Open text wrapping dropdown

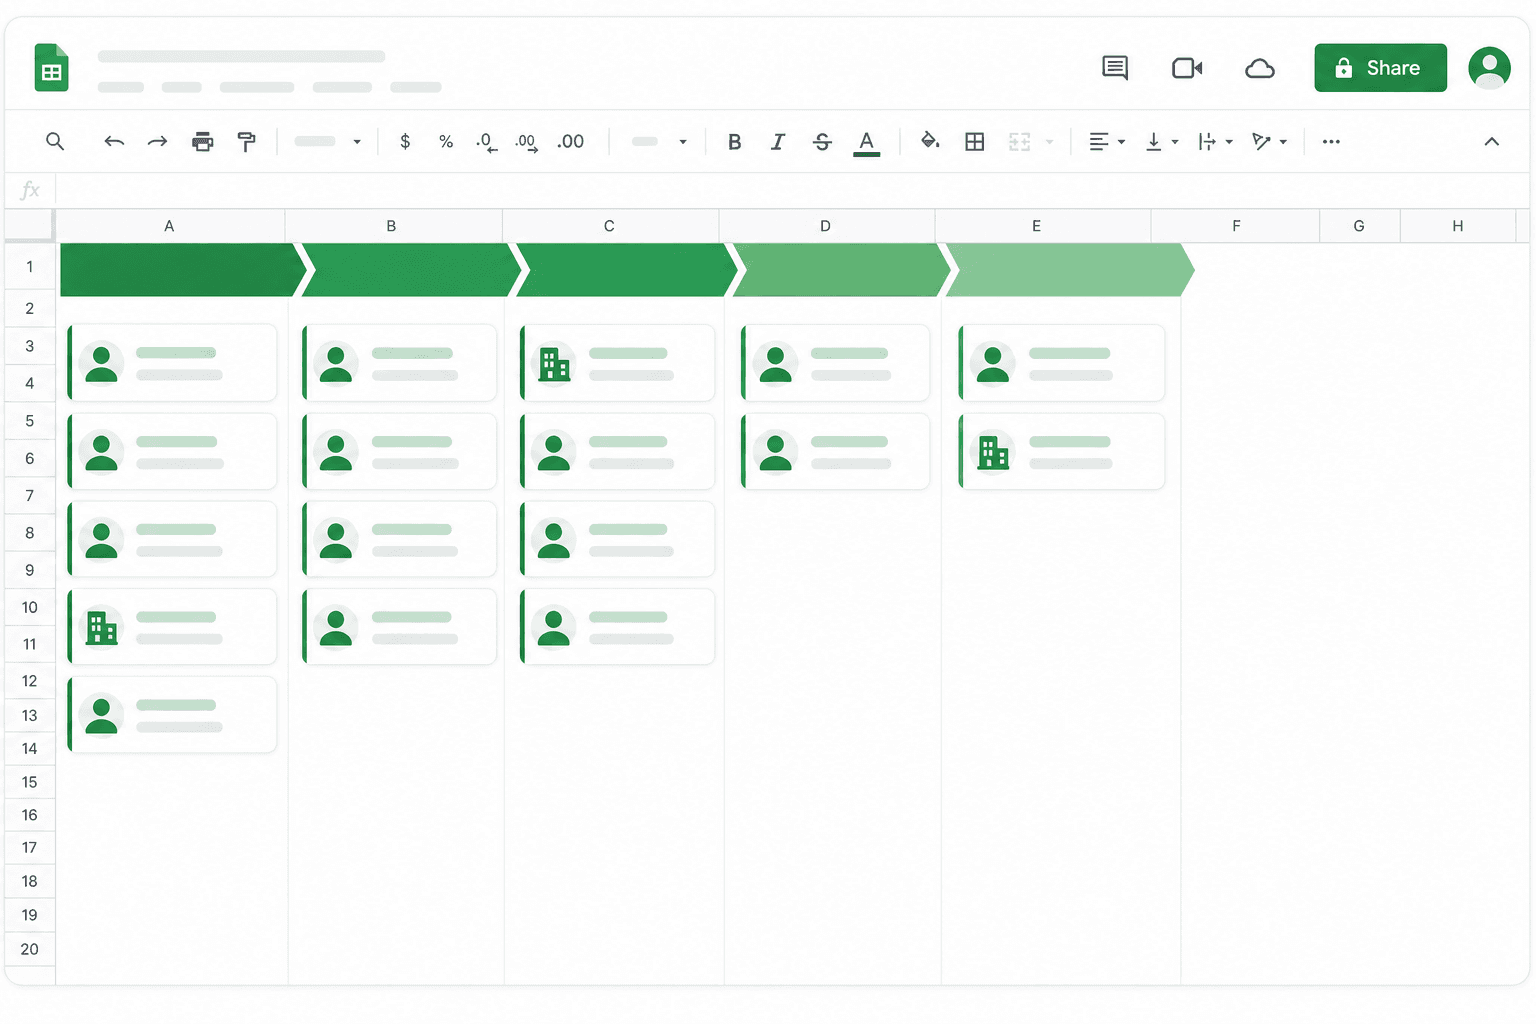[x=1215, y=142]
